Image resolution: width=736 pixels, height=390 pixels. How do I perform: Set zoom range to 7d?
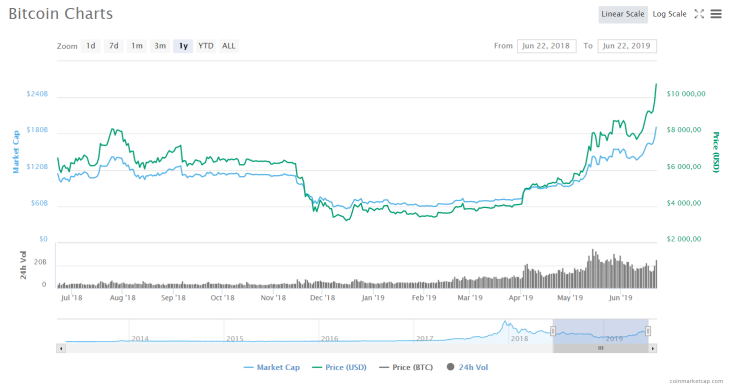(x=114, y=46)
